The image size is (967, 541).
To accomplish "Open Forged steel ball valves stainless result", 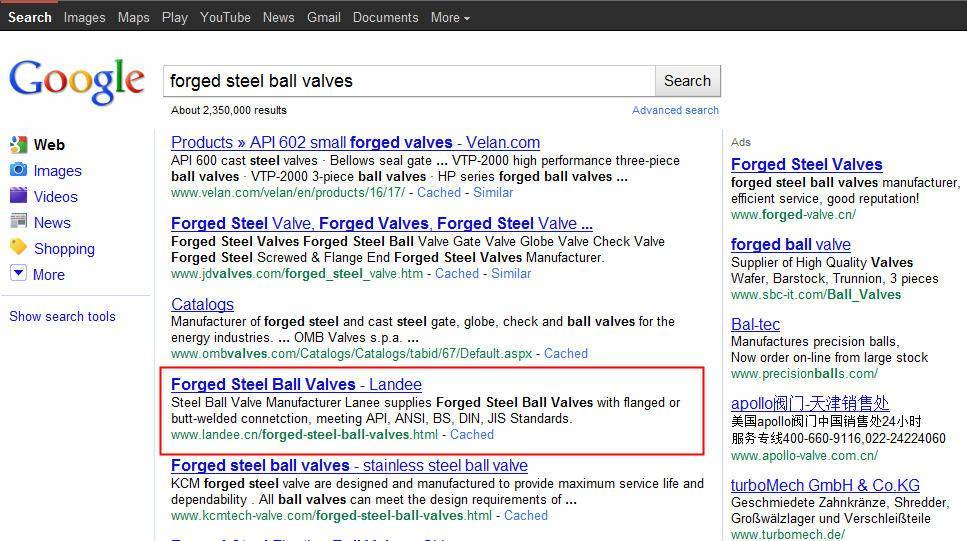I will click(x=349, y=465).
